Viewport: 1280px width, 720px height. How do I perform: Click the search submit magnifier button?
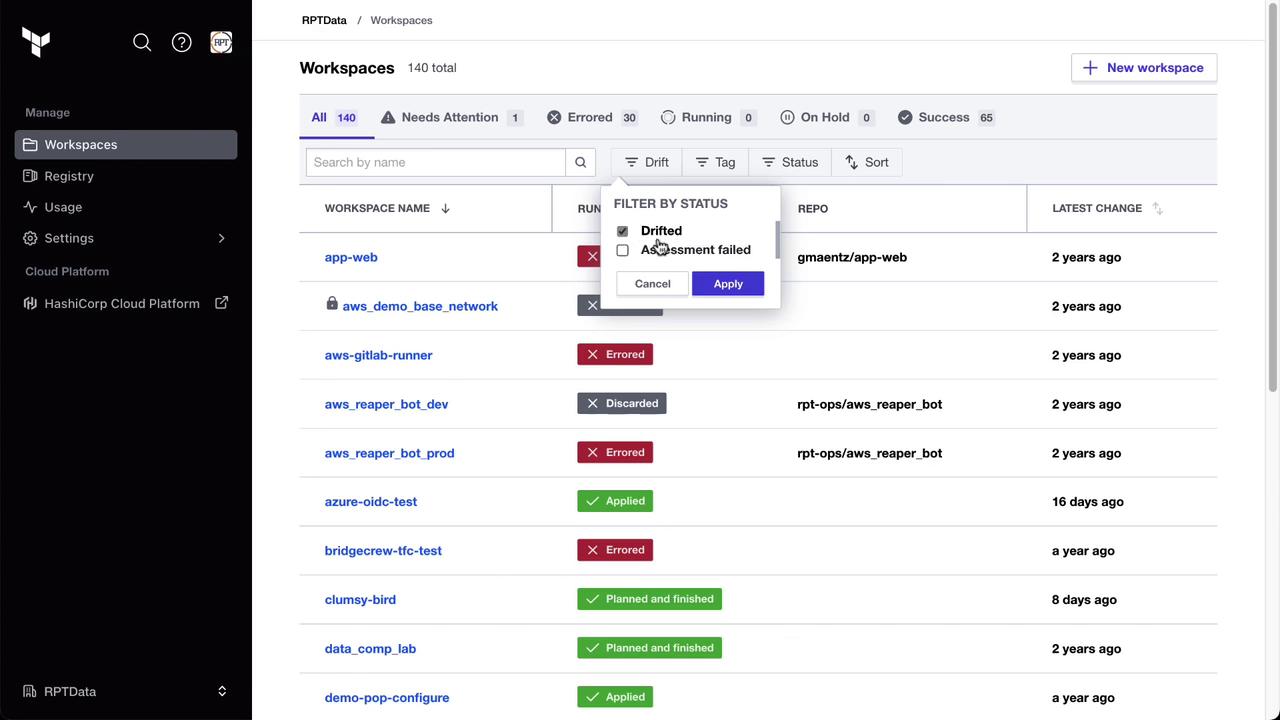click(x=580, y=162)
